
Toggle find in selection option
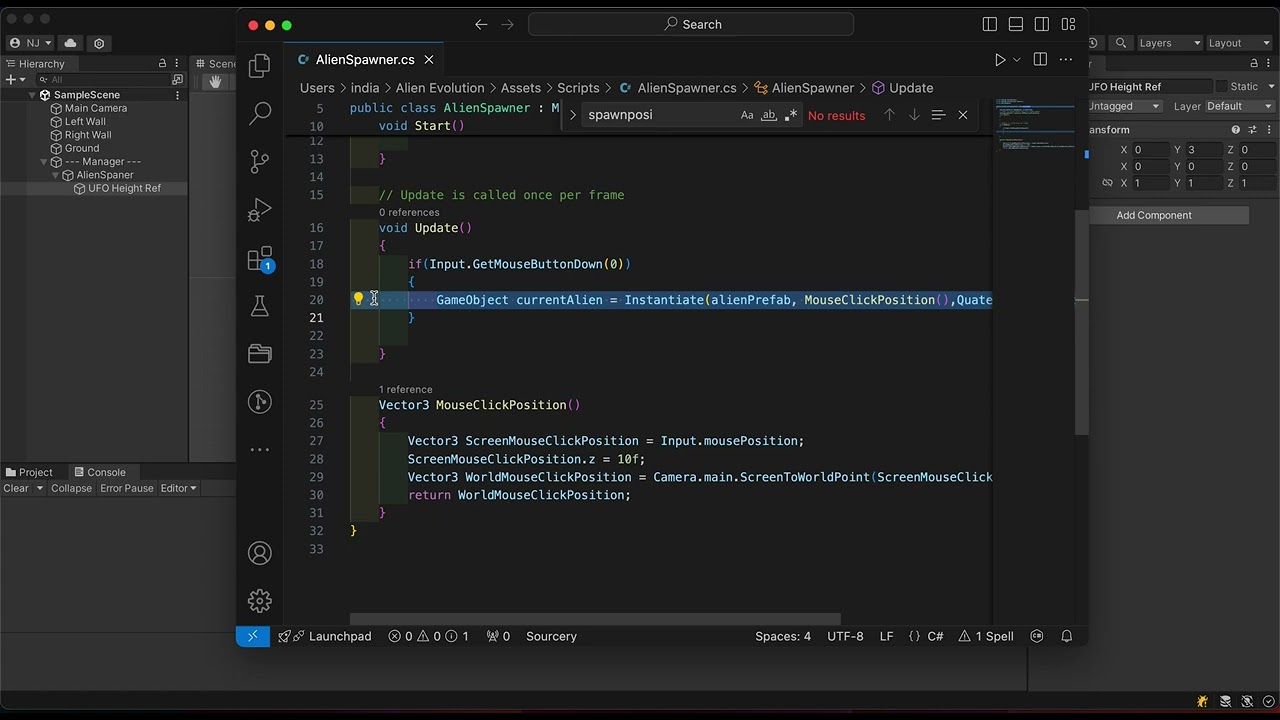click(938, 115)
